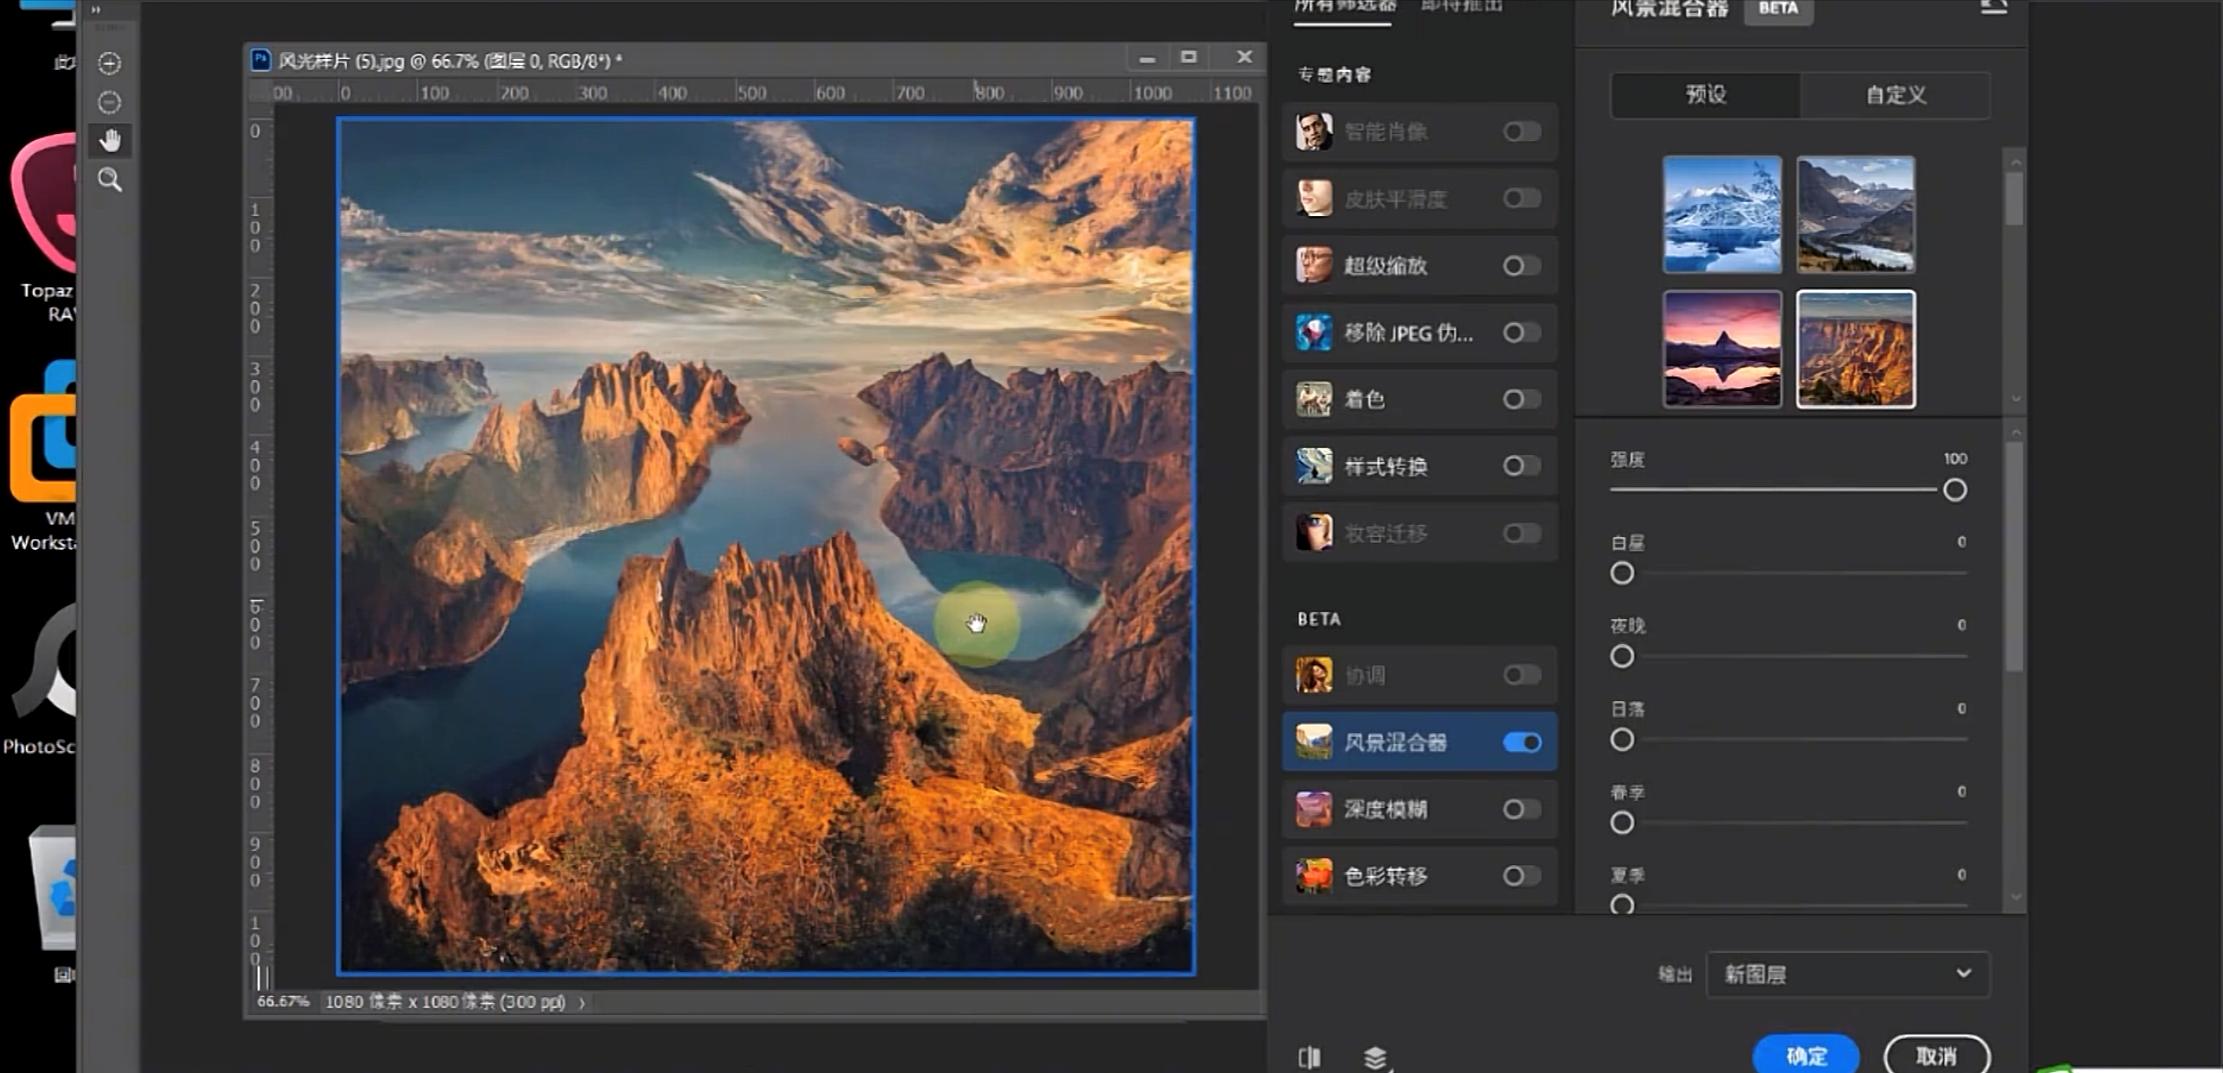
Task: Click the preview comparison icon at bottom
Action: coord(1309,1056)
